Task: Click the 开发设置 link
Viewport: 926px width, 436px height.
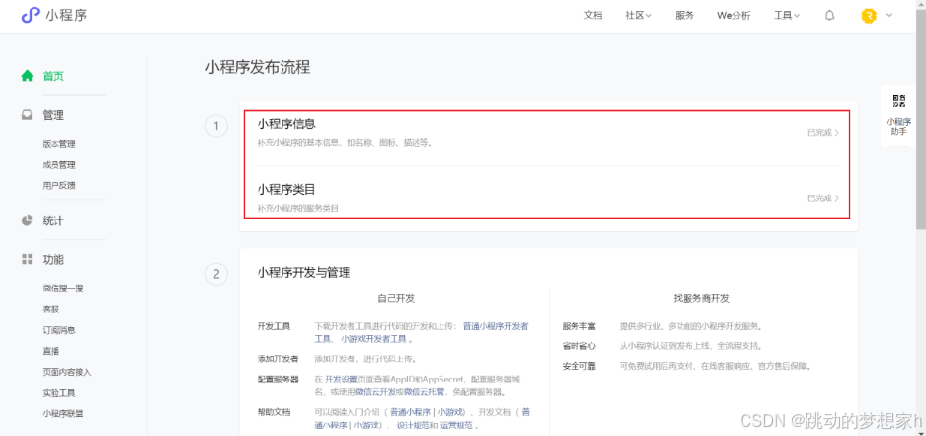Action: pyautogui.click(x=341, y=379)
